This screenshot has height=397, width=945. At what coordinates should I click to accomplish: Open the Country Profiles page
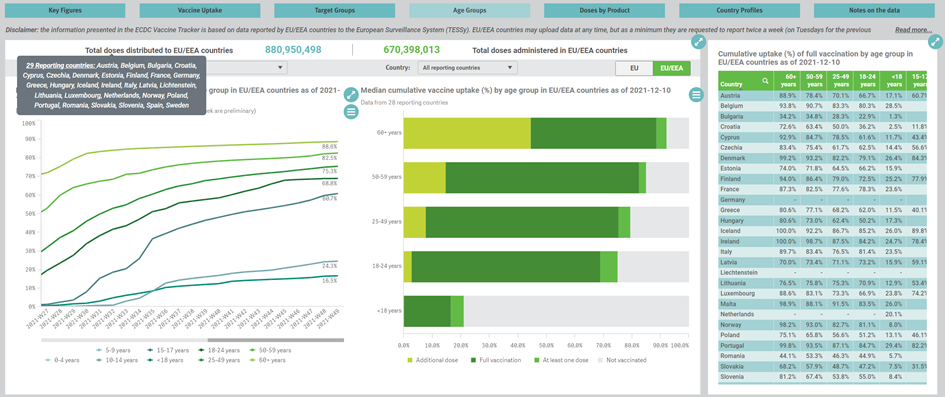pos(747,10)
